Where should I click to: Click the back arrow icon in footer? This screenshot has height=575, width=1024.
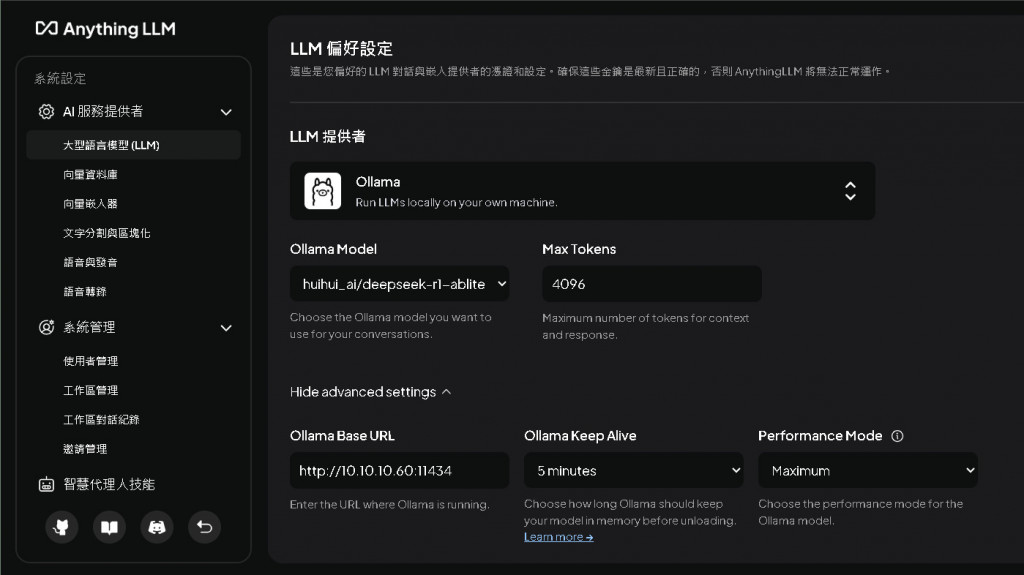[x=204, y=527]
